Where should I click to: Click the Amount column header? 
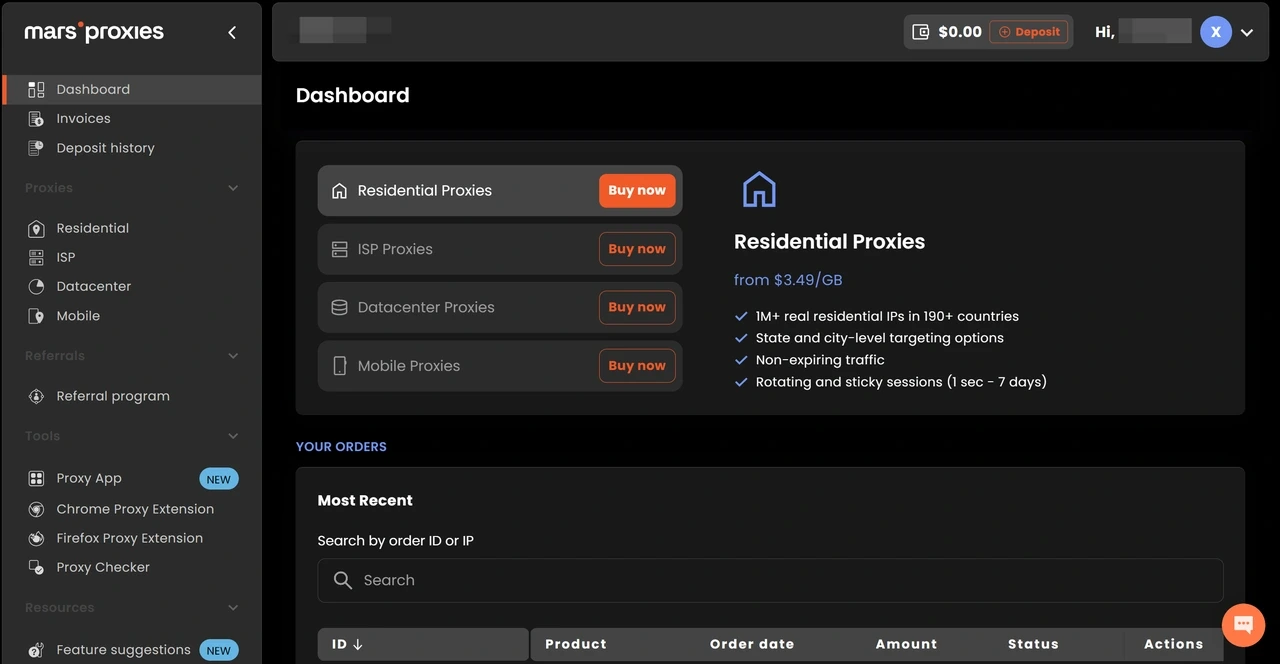point(906,644)
